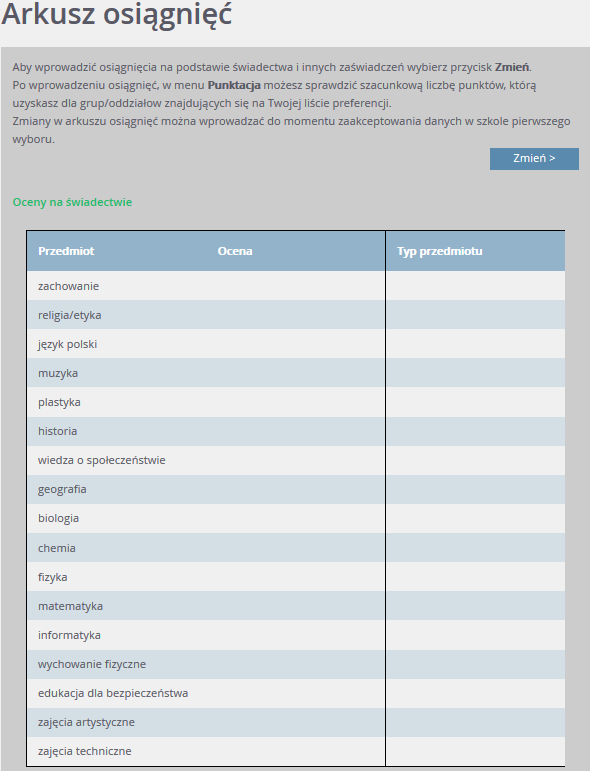Click the 'Arkusz osiągnięć' page title
Screen dimensions: 590x771
click(117, 15)
